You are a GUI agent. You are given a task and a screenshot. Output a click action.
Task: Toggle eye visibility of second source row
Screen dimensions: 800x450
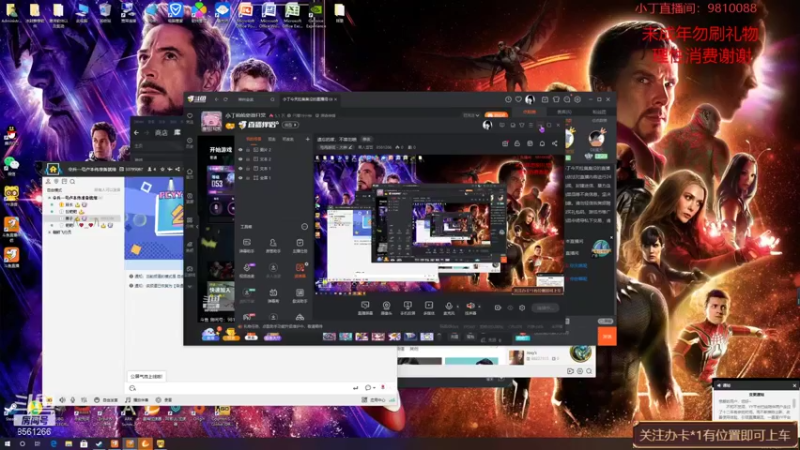click(x=240, y=159)
